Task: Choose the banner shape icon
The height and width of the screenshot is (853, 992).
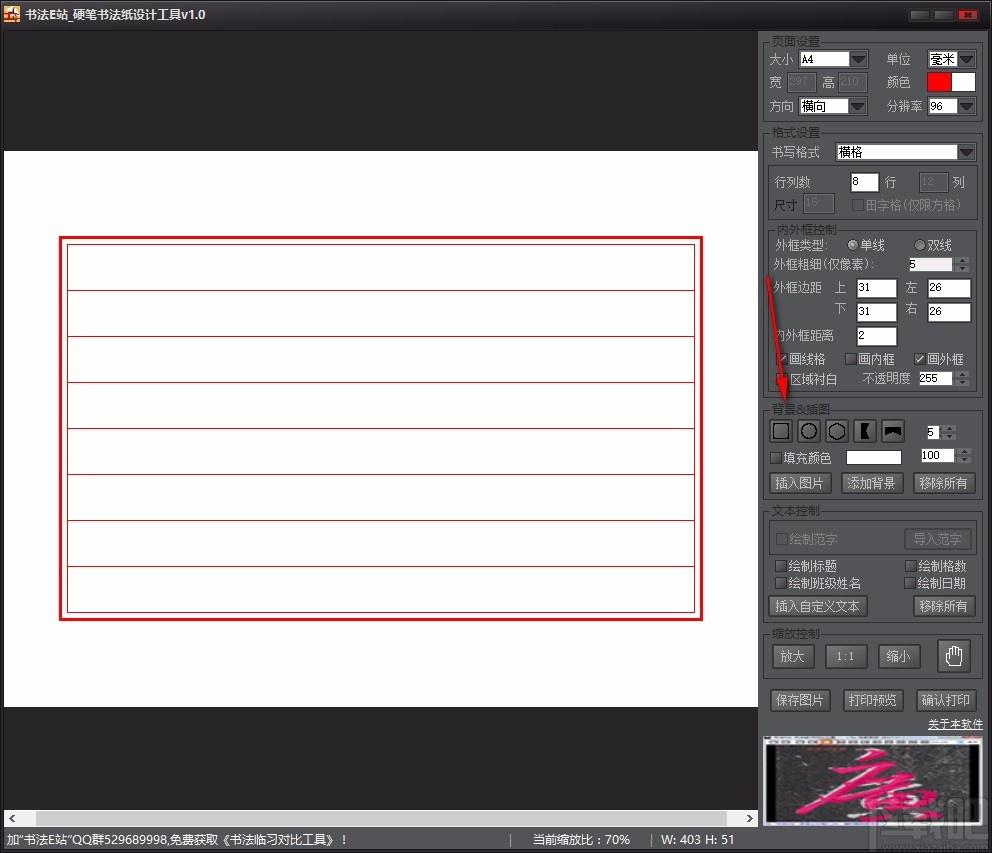Action: (893, 432)
